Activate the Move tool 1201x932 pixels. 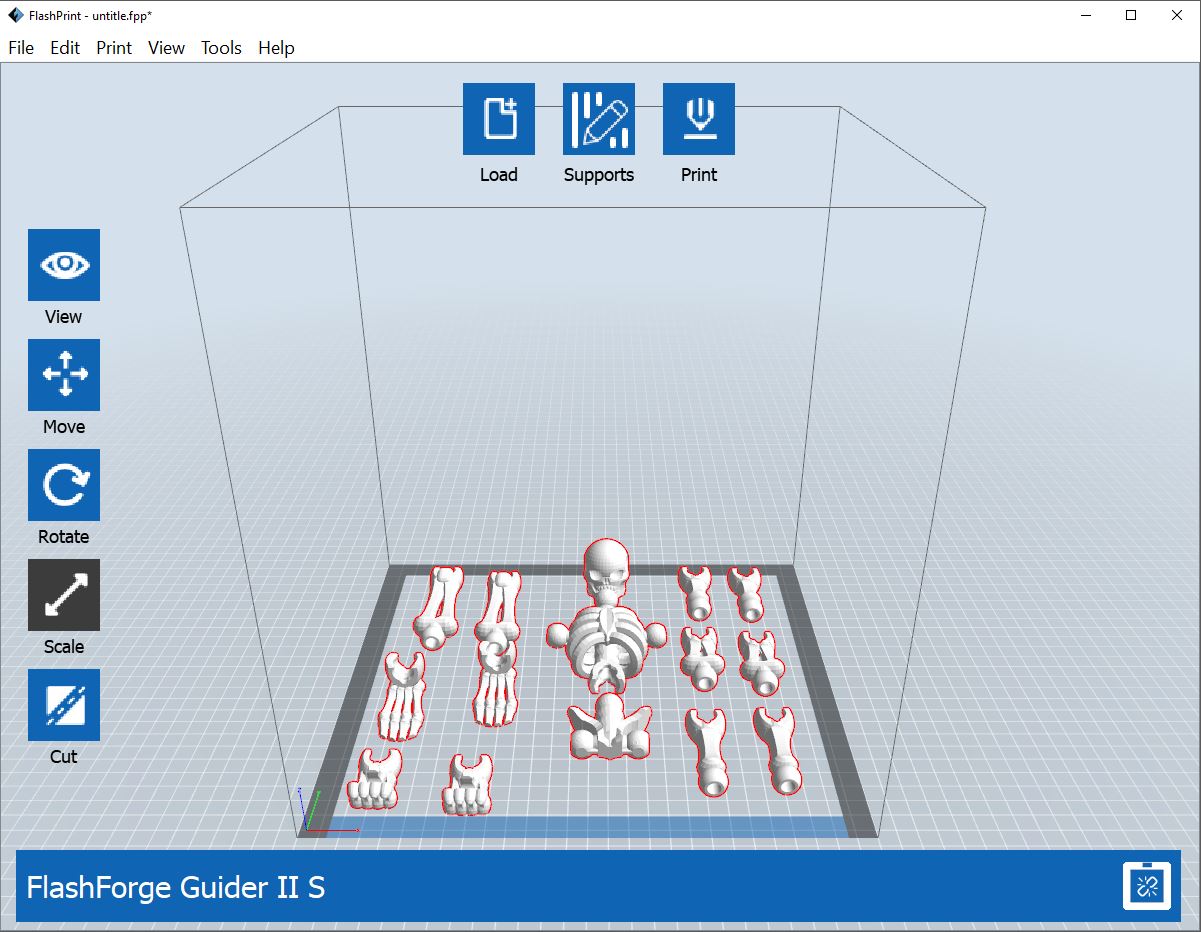tap(64, 375)
